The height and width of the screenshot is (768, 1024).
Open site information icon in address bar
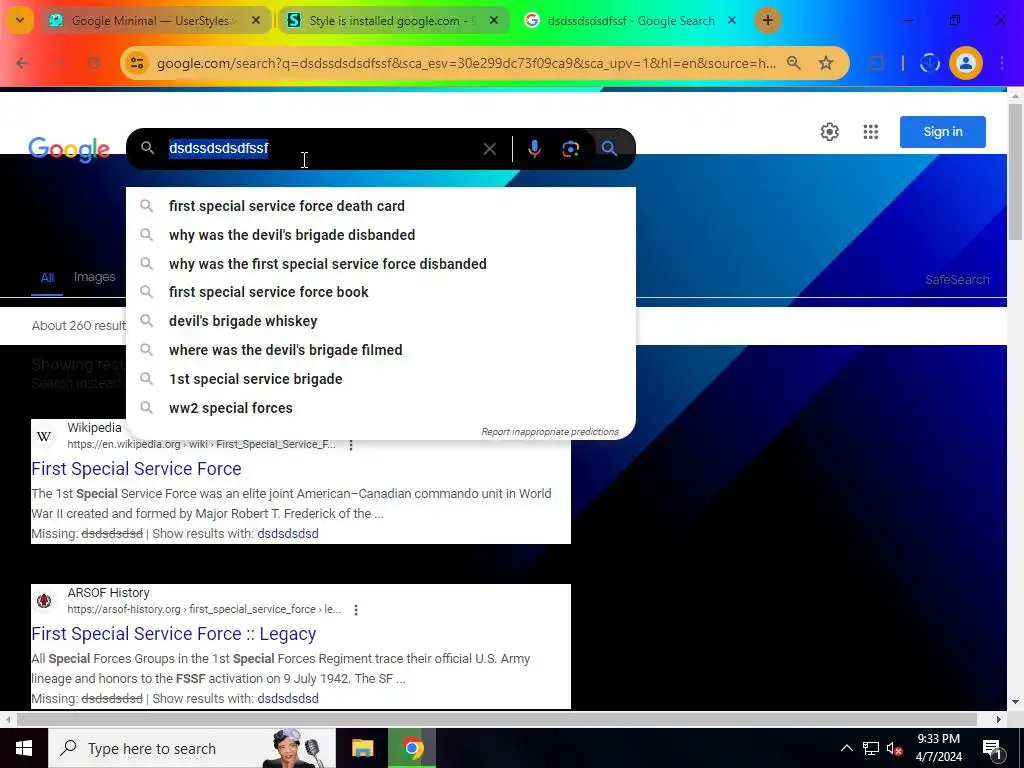click(137, 63)
